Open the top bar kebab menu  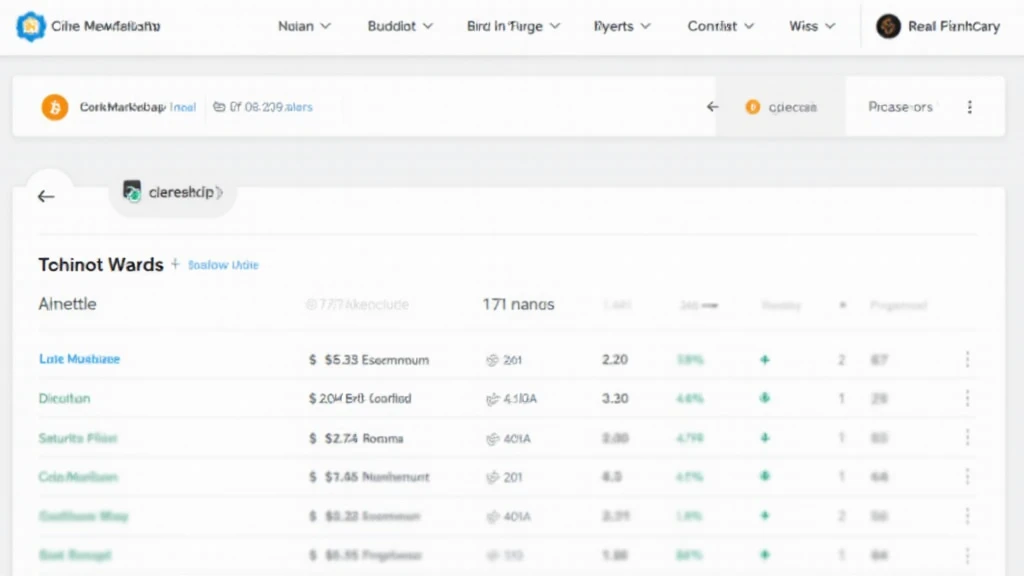click(970, 107)
